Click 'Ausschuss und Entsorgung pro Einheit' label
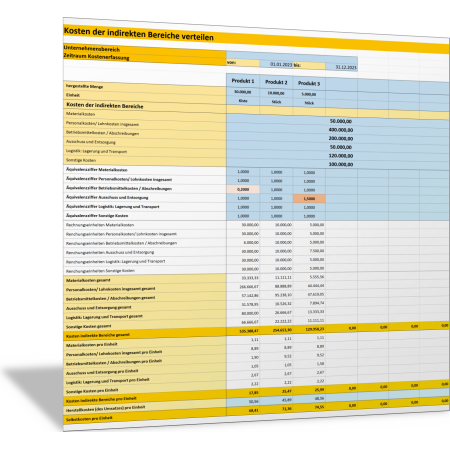The image size is (450, 450). click(x=102, y=372)
